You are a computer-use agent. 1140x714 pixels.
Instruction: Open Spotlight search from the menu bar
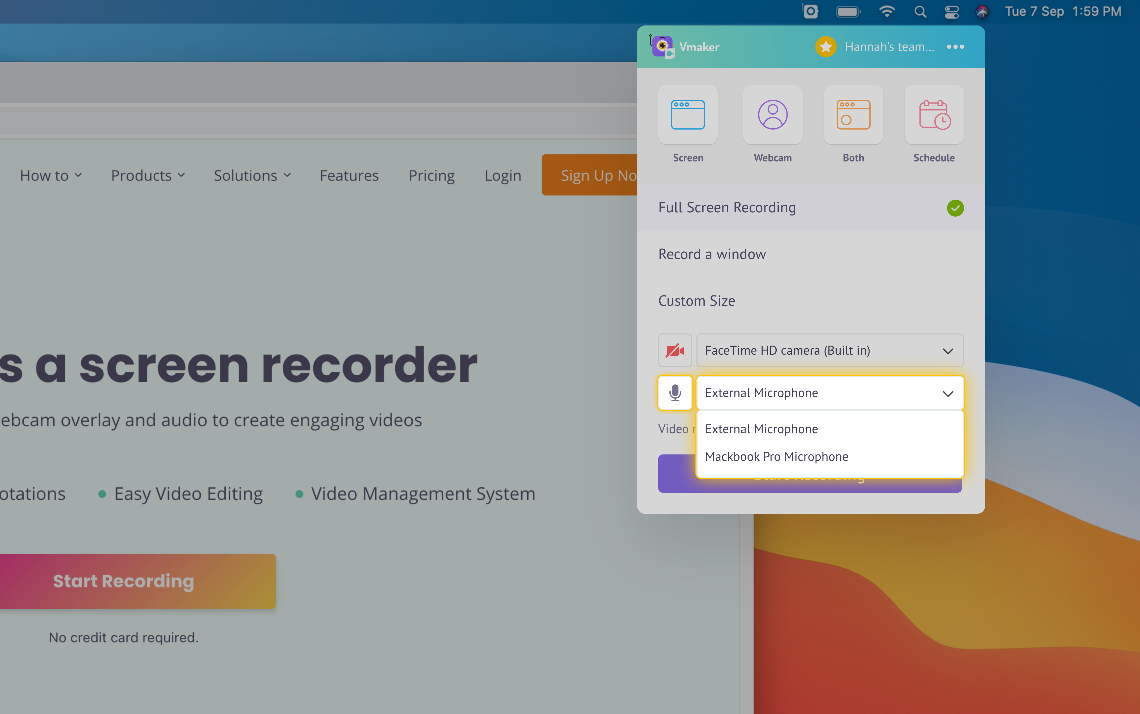(920, 12)
